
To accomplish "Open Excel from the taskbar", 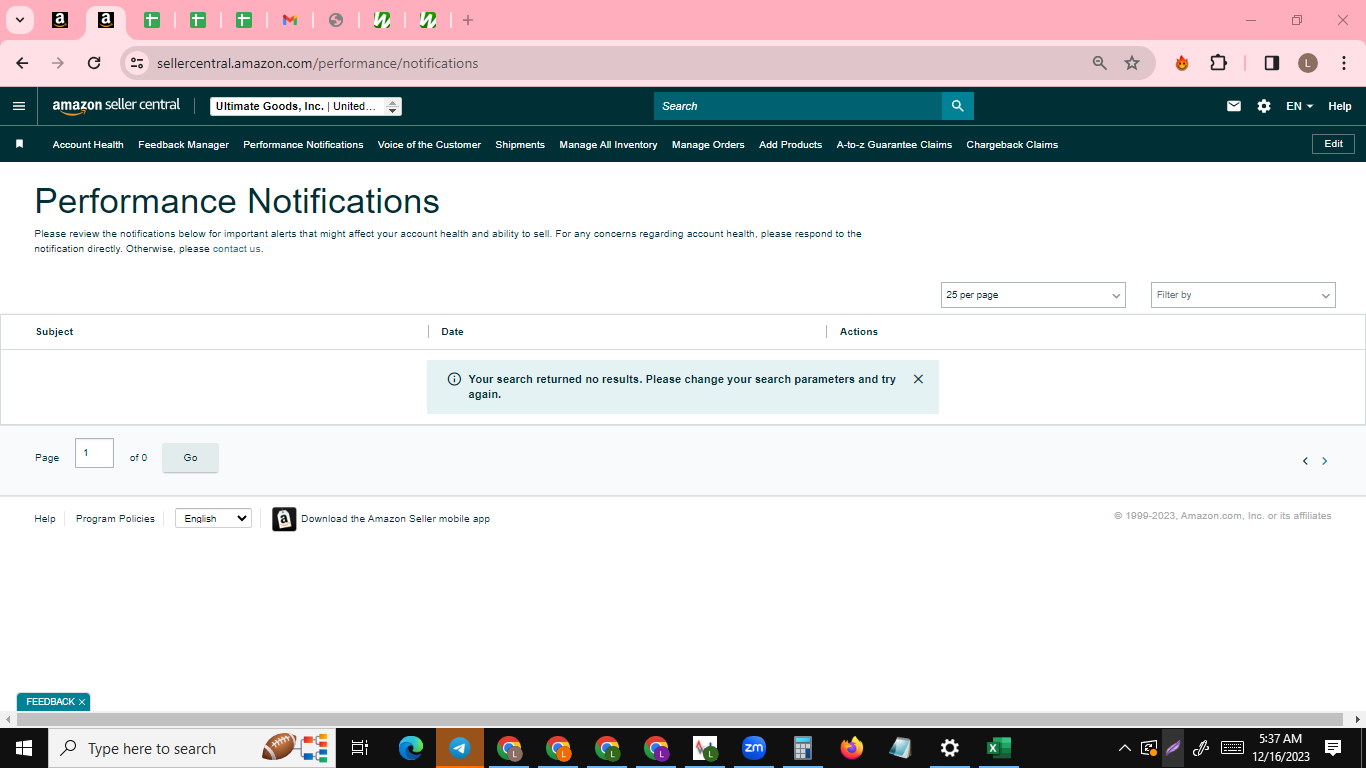I will (998, 748).
